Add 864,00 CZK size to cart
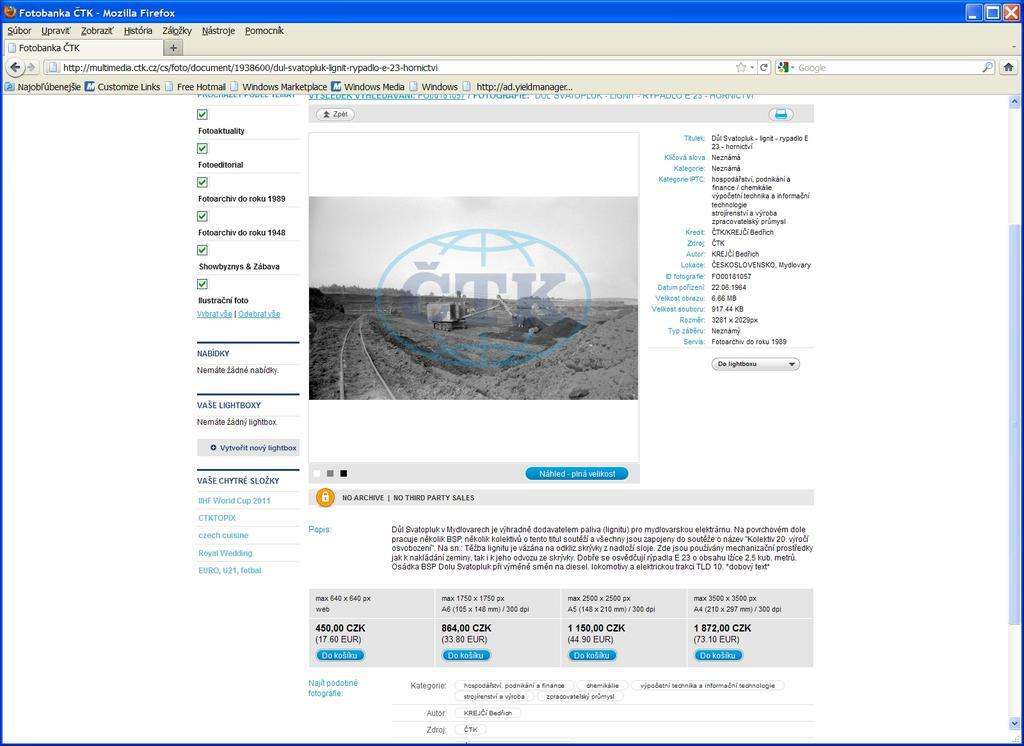The image size is (1024, 746). (x=466, y=655)
